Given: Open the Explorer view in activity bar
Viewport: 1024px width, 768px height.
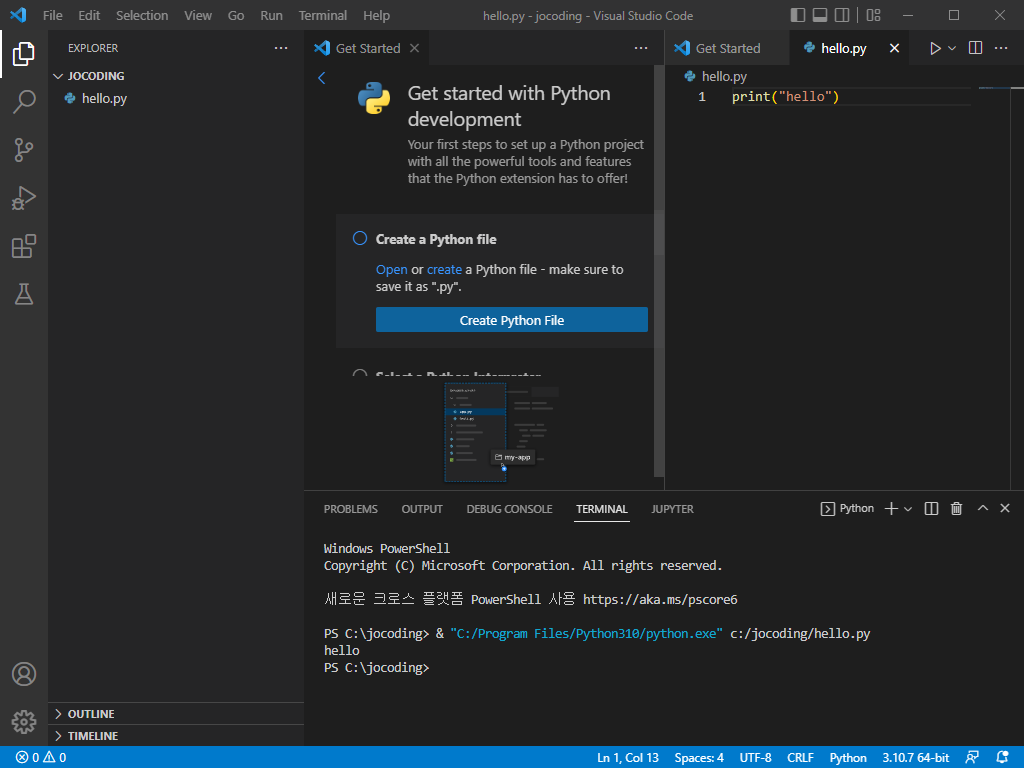Looking at the screenshot, I should [24, 54].
